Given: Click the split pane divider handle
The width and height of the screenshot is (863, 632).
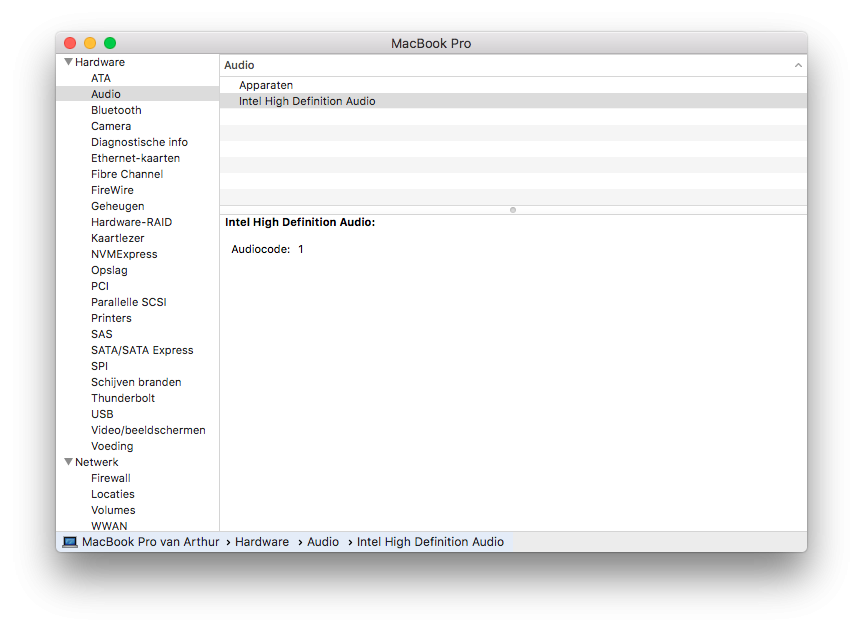Looking at the screenshot, I should pos(513,210).
